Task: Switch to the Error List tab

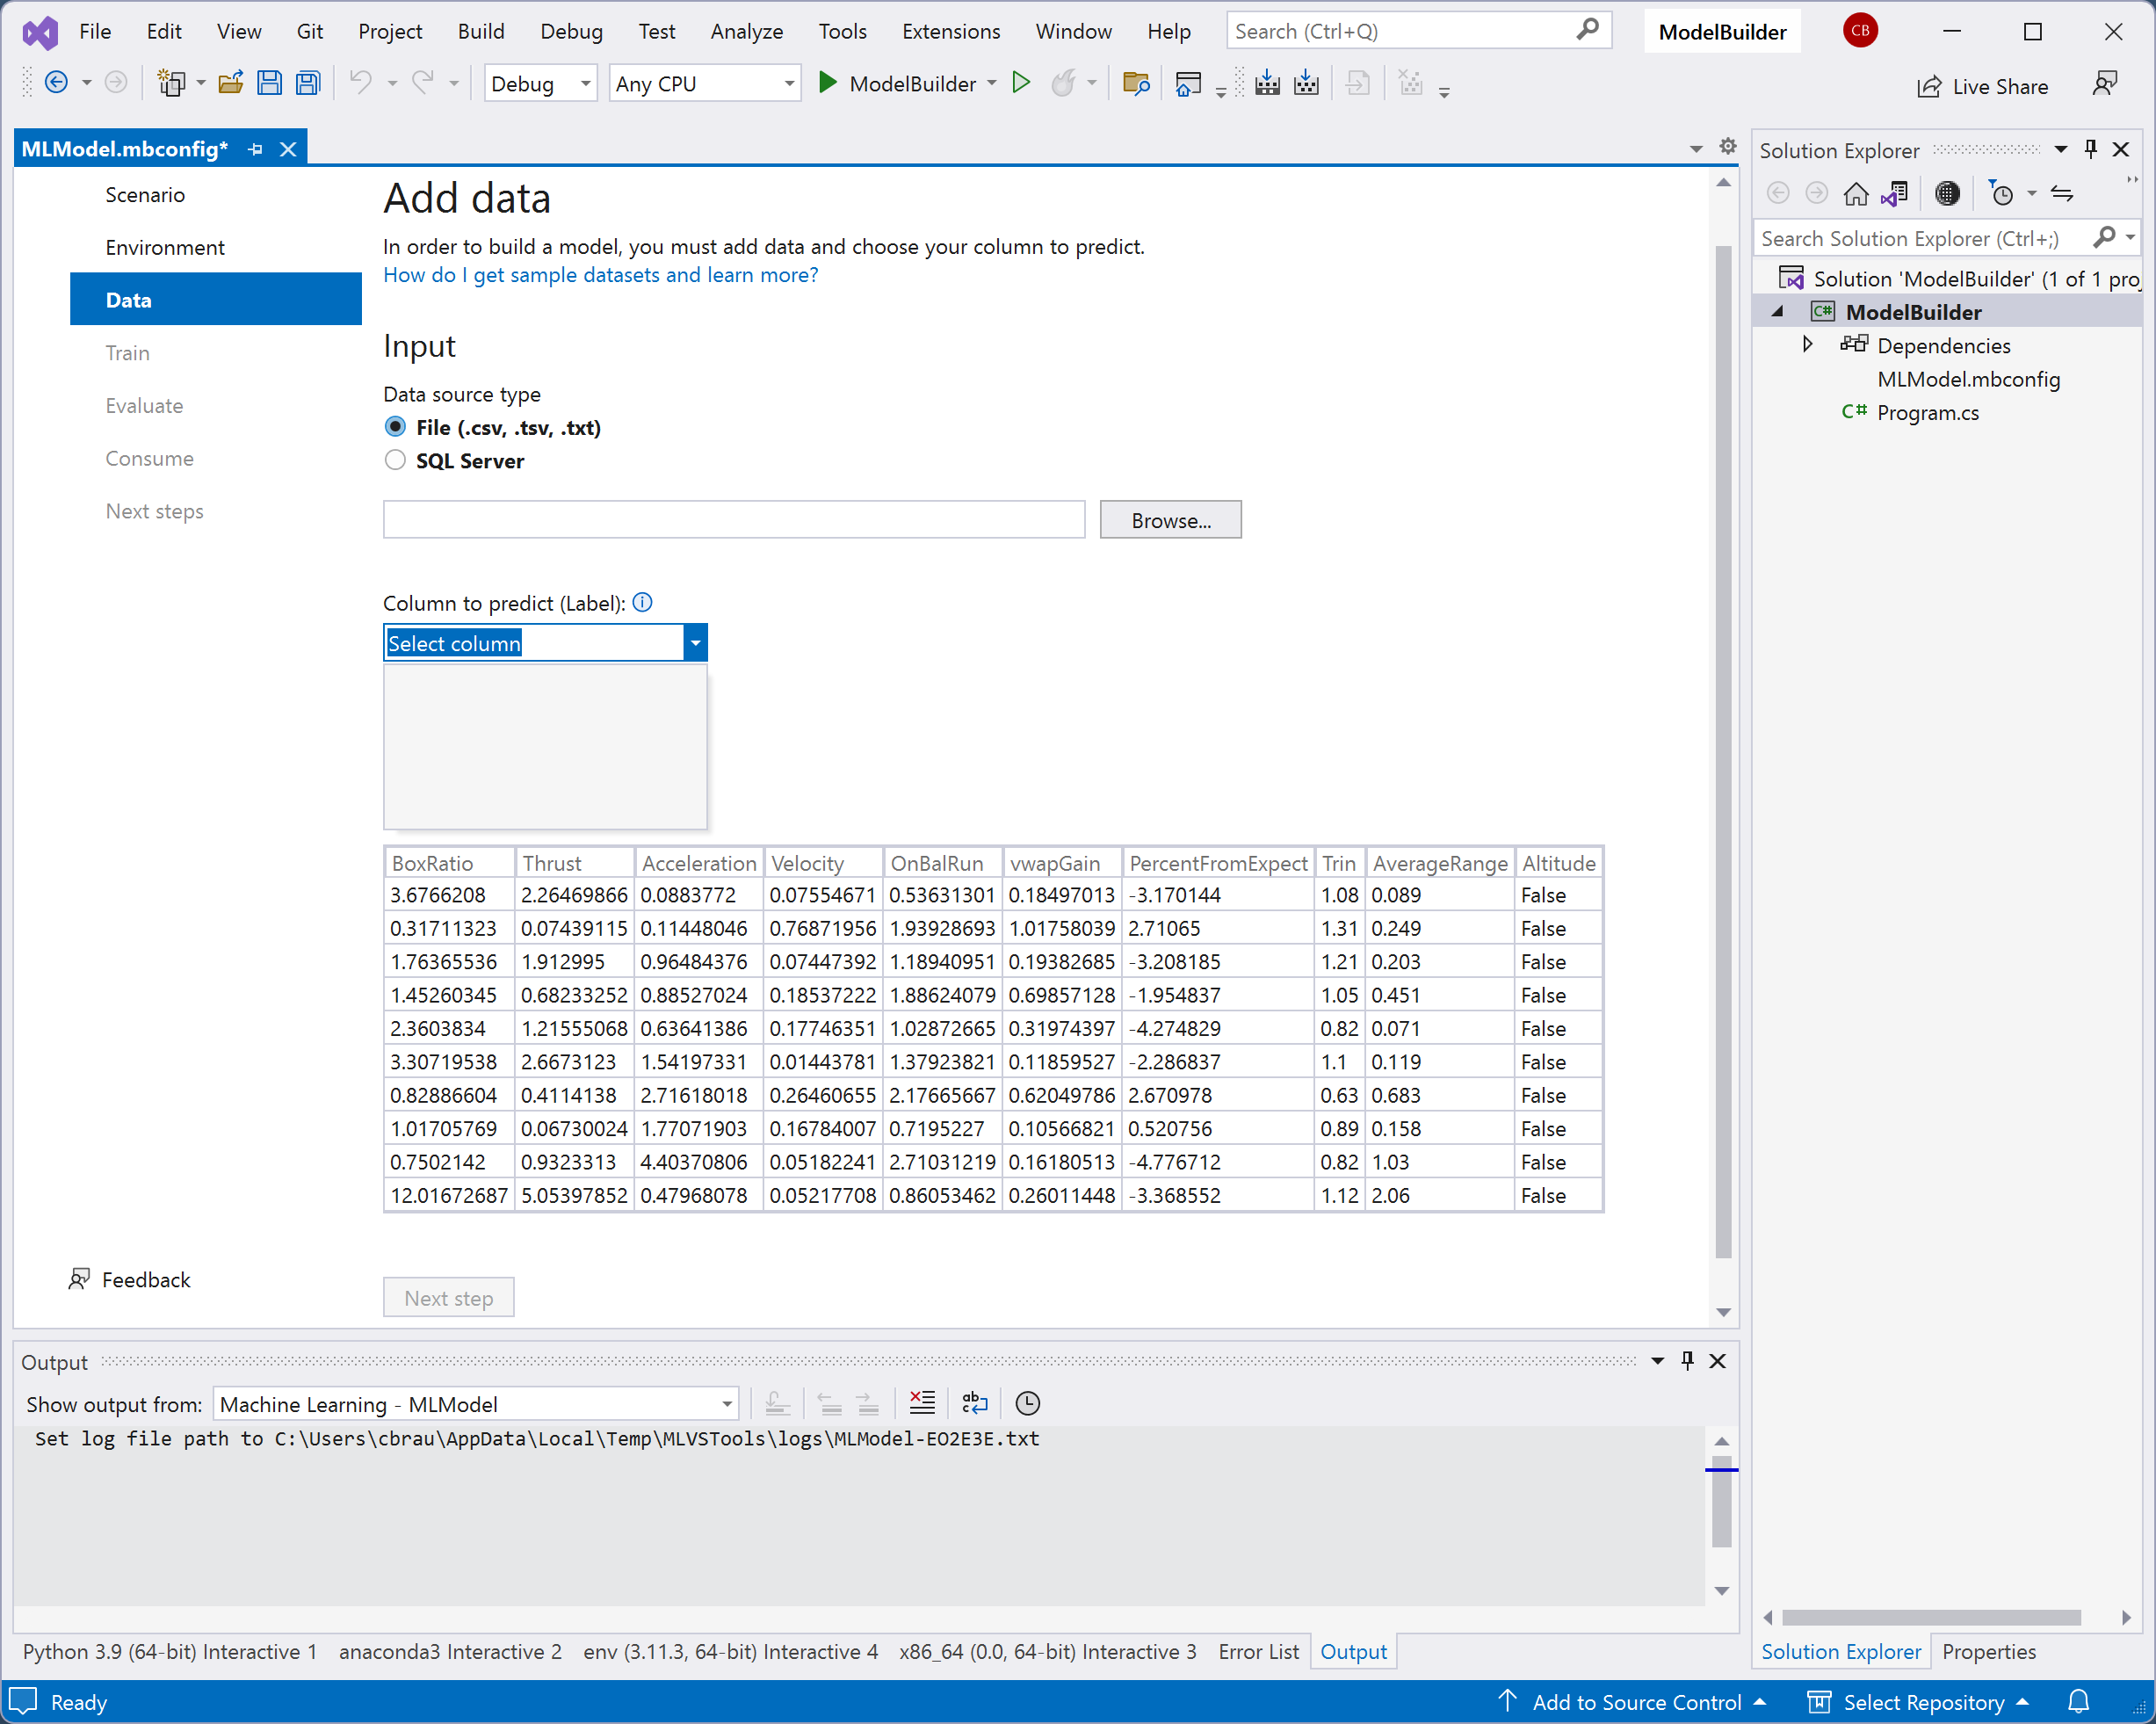Action: (x=1258, y=1652)
